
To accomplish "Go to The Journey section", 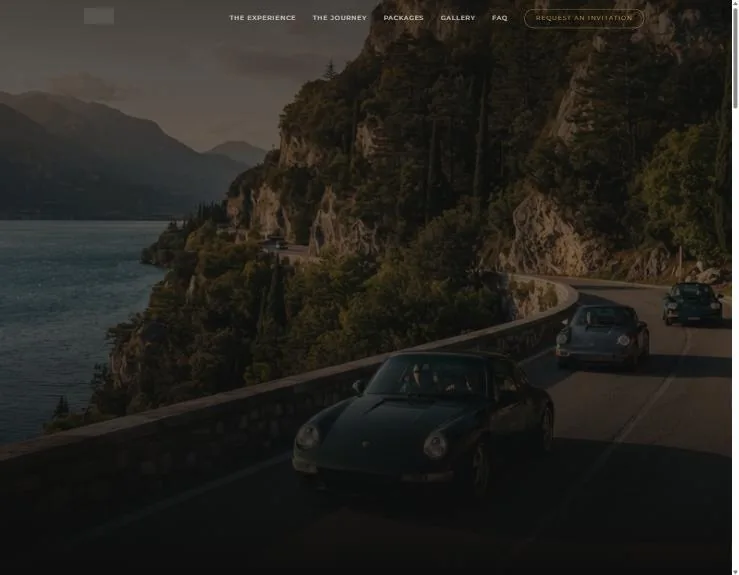I will point(339,18).
